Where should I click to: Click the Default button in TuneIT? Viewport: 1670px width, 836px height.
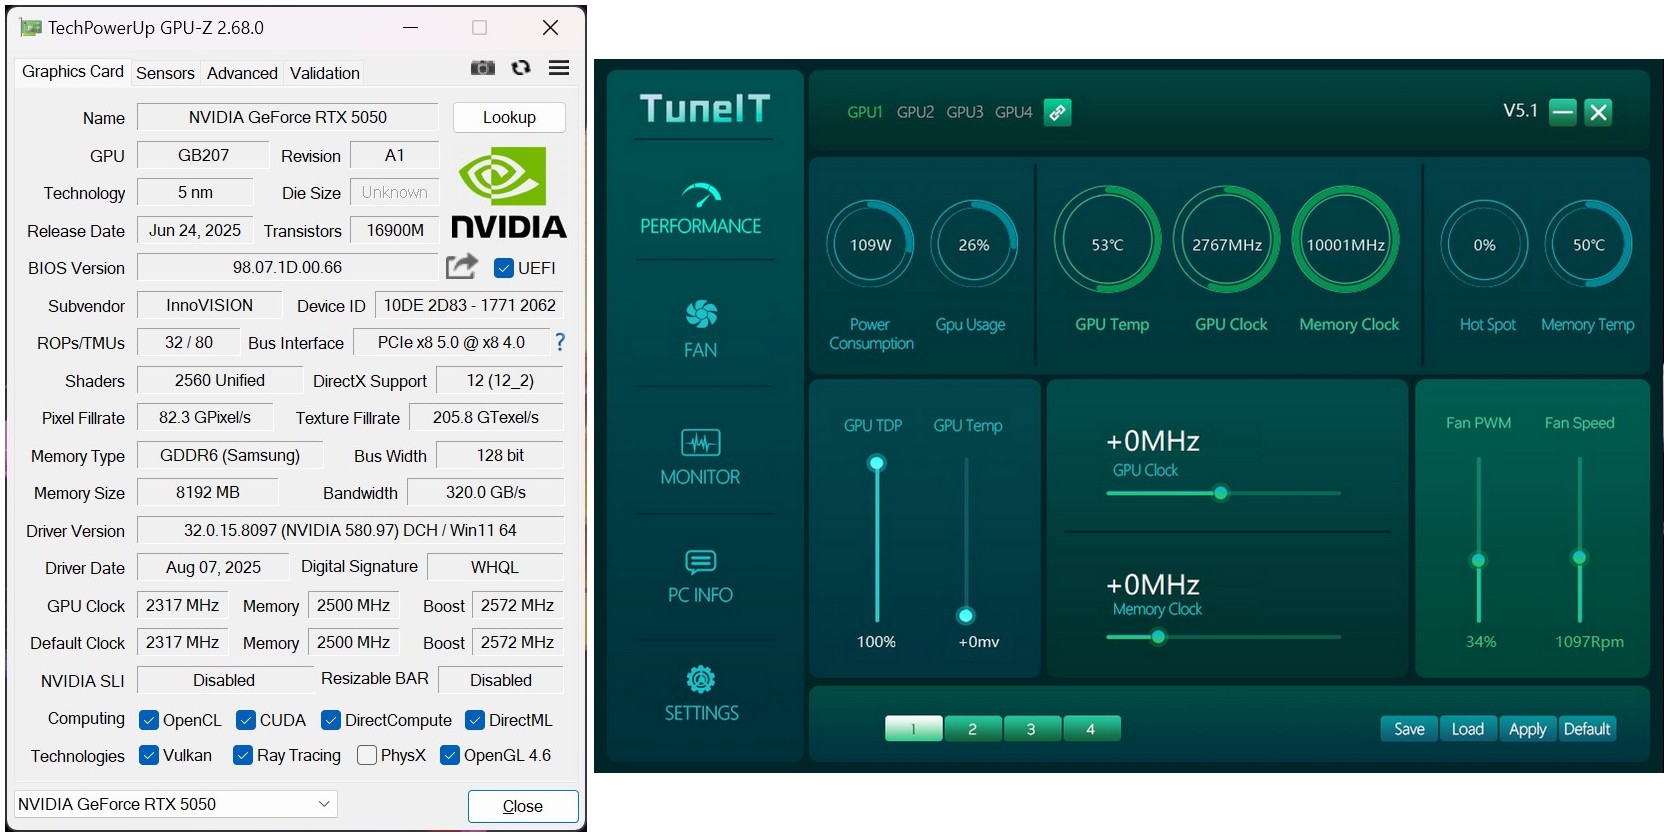click(x=1587, y=729)
